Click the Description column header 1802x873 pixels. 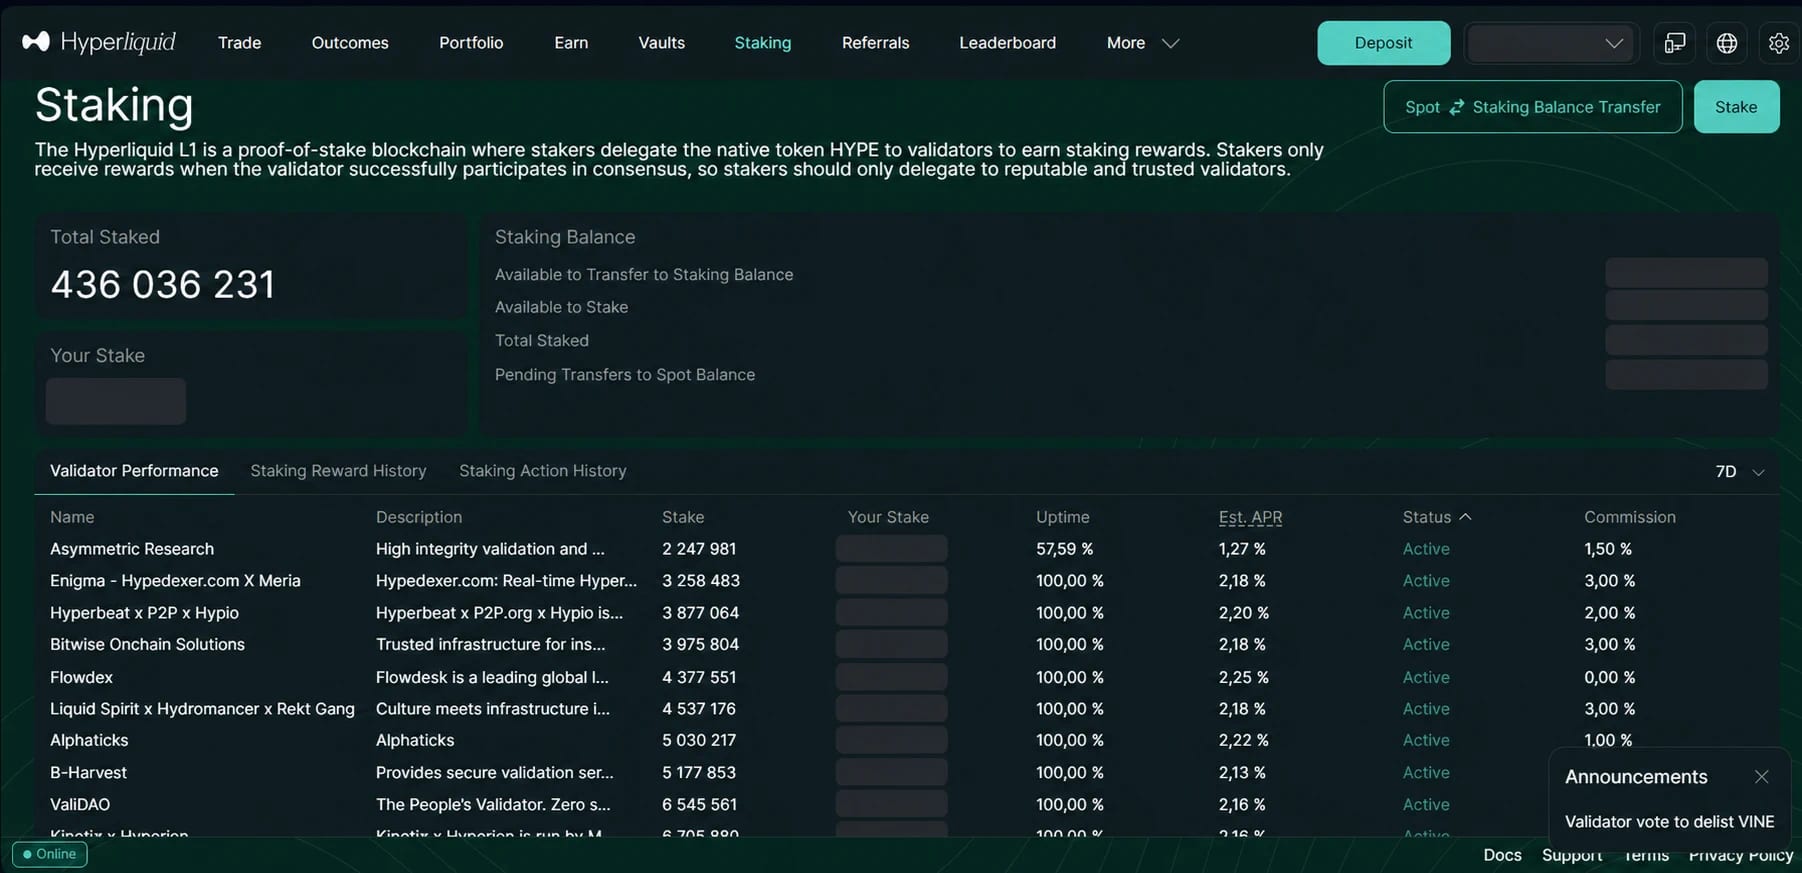point(419,517)
